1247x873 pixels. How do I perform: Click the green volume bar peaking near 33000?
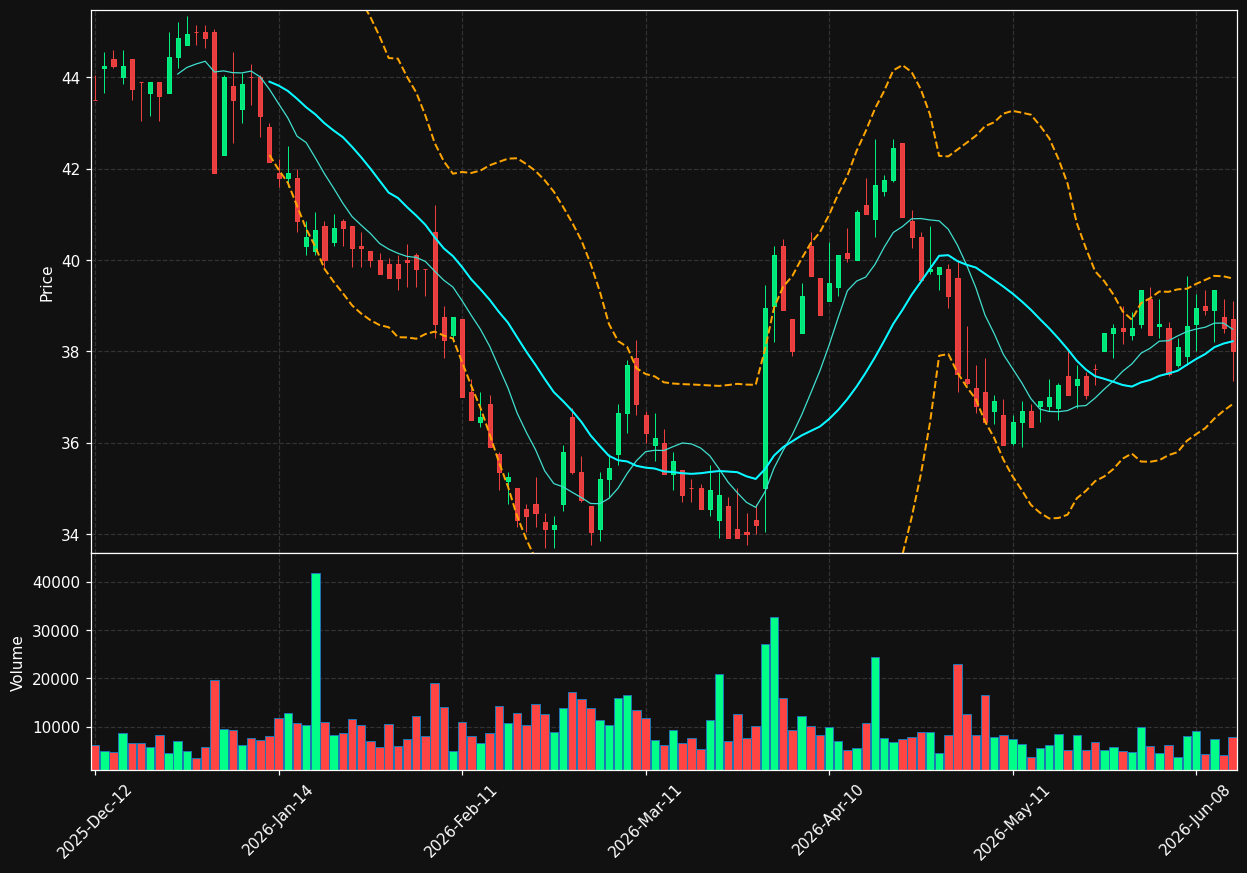click(774, 693)
